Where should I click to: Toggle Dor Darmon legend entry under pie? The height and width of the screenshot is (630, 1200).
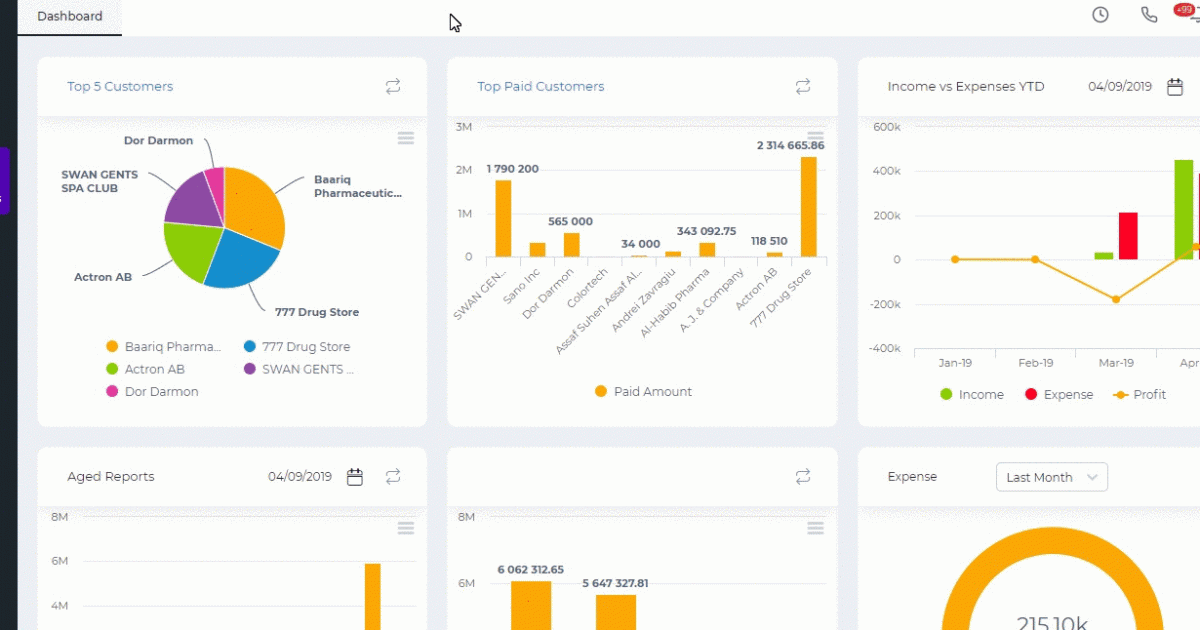(152, 392)
